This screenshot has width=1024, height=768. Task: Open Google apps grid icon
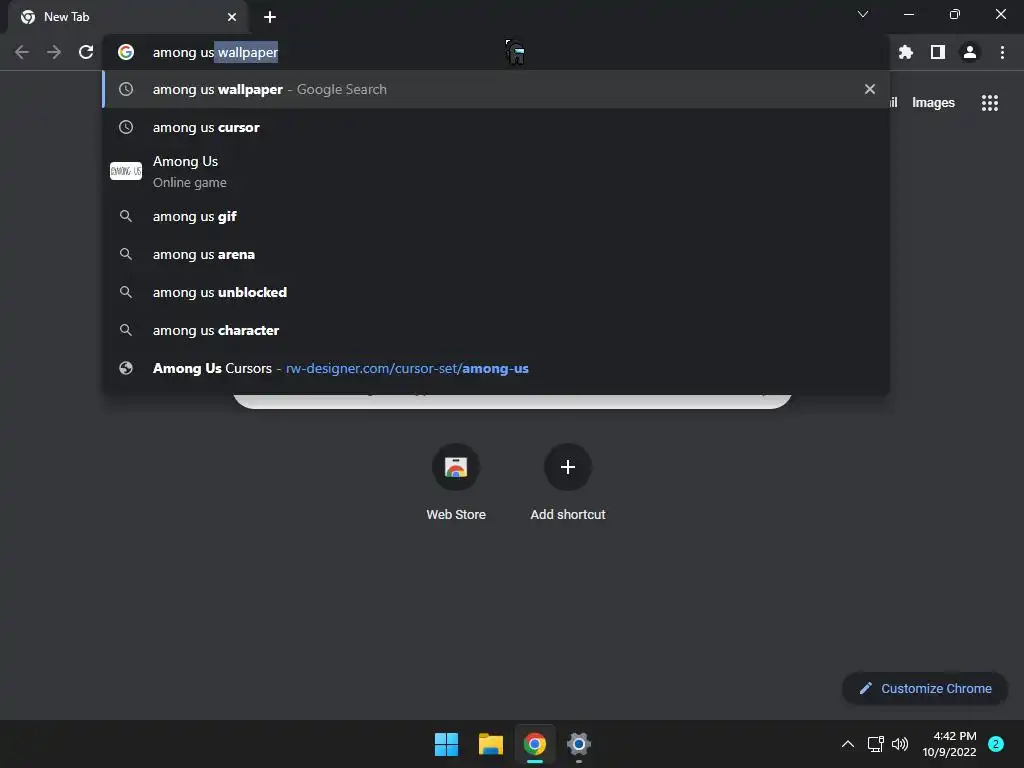pyautogui.click(x=990, y=103)
